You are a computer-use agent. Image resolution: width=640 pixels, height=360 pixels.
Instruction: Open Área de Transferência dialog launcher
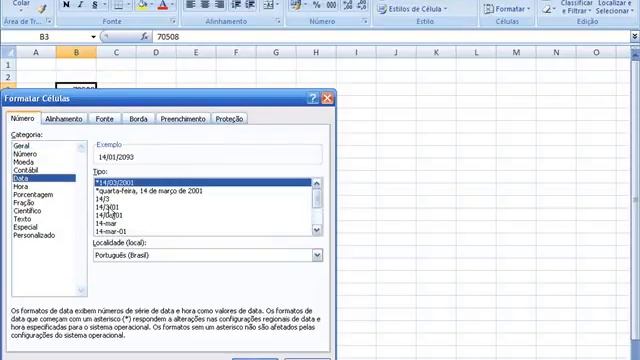49,21
